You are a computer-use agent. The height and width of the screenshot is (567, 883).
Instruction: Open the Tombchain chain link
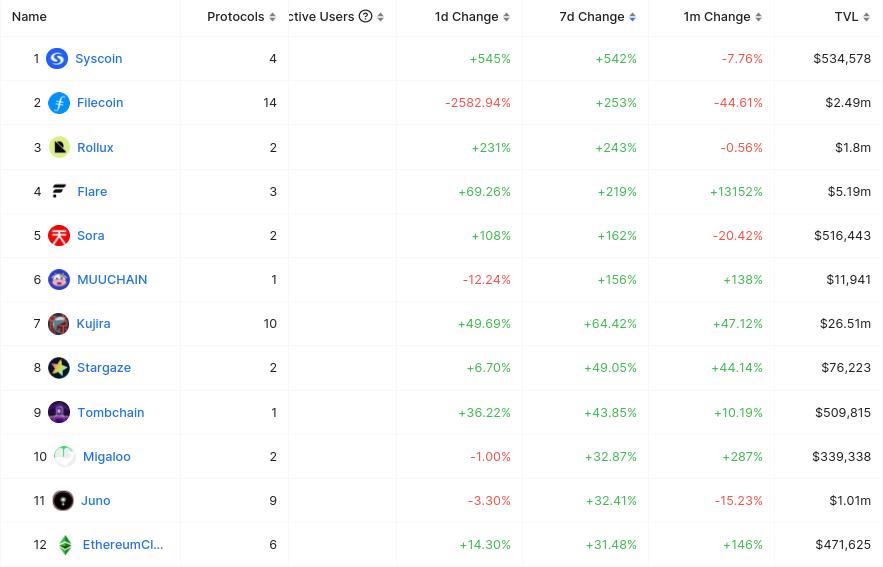(x=110, y=412)
